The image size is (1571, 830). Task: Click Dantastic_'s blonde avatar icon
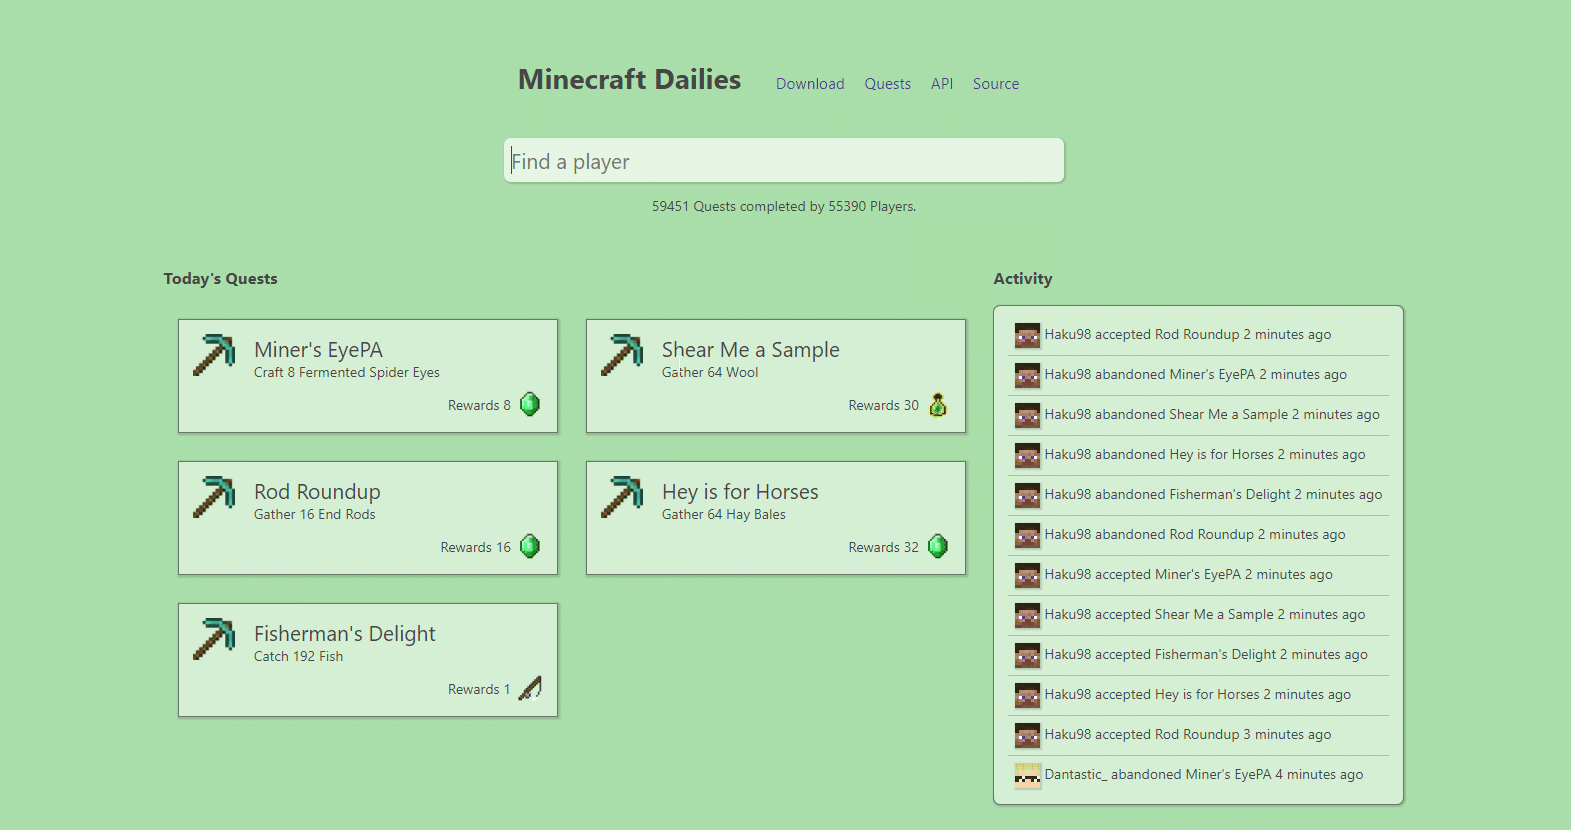click(1027, 775)
